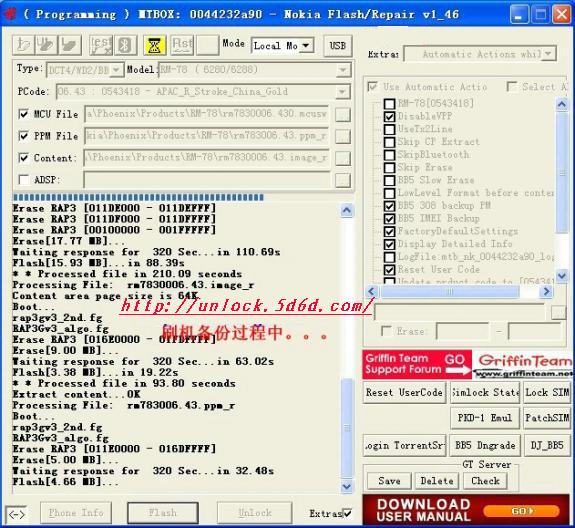Image resolution: width=575 pixels, height=528 pixels.
Task: Click the Unlock button
Action: tap(255, 513)
